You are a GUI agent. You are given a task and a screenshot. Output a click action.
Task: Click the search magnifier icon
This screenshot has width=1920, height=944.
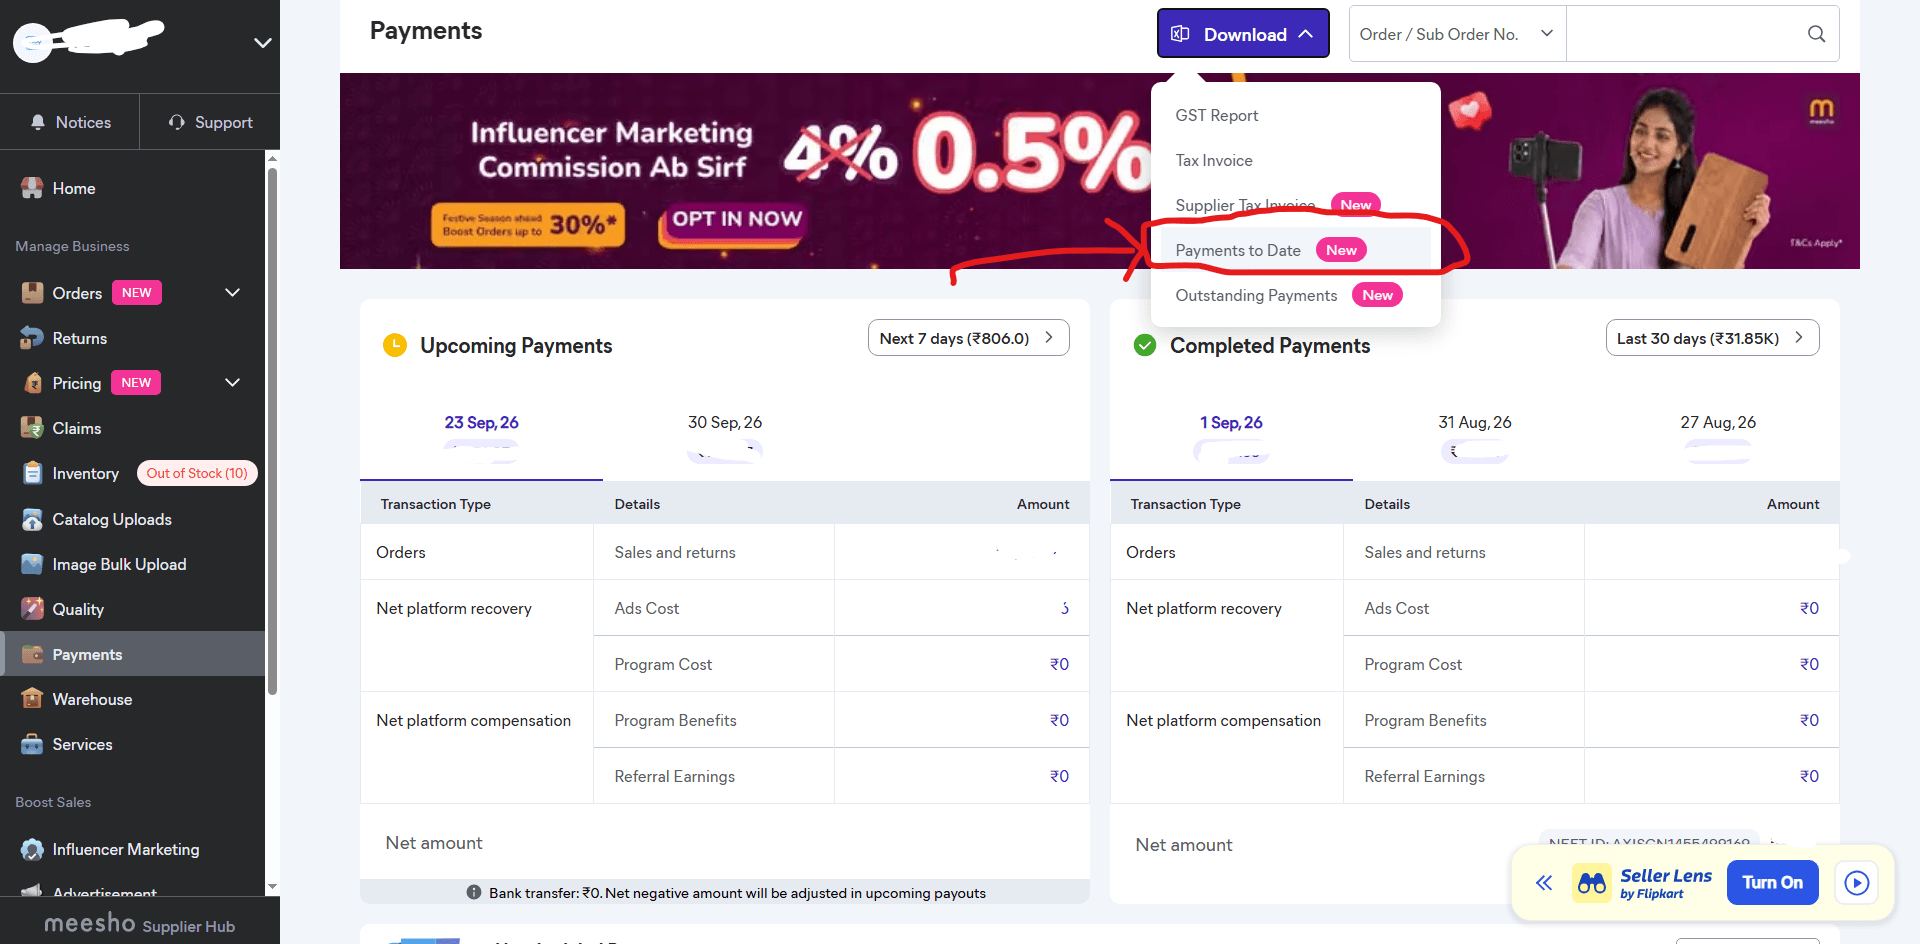1816,34
